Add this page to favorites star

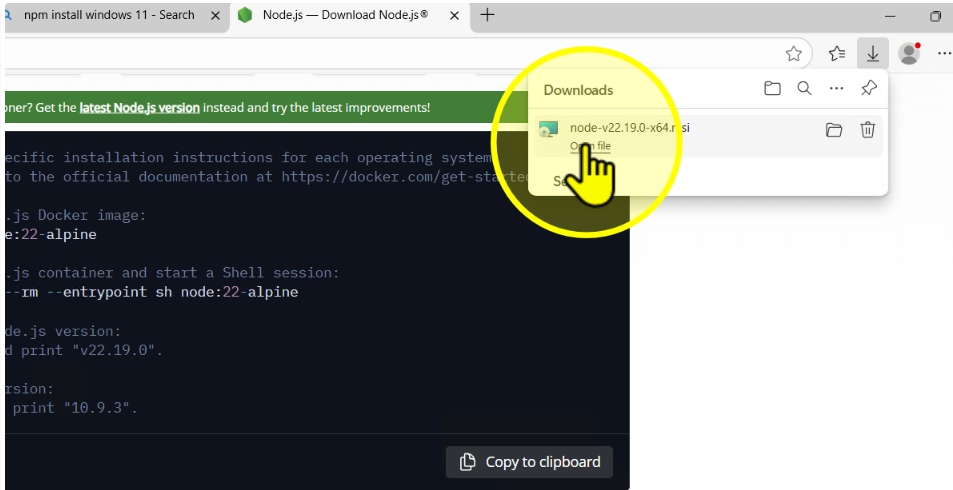793,54
